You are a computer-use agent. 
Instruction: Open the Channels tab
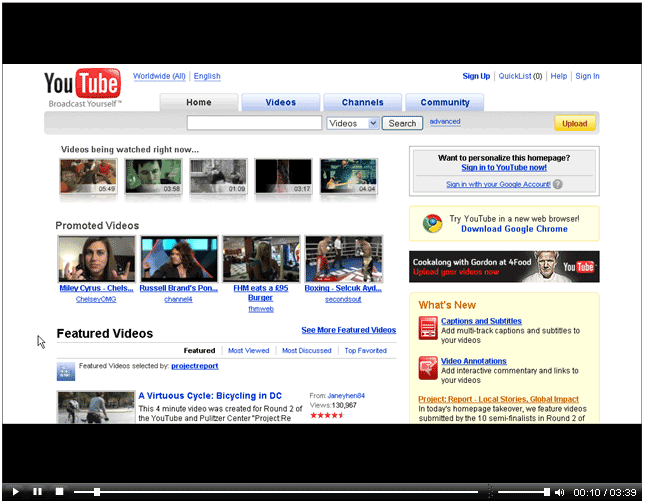(362, 102)
